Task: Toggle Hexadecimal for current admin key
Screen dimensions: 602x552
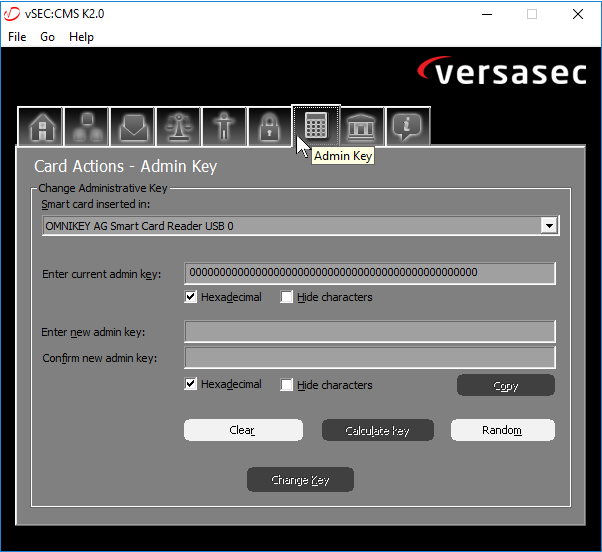Action: [190, 297]
